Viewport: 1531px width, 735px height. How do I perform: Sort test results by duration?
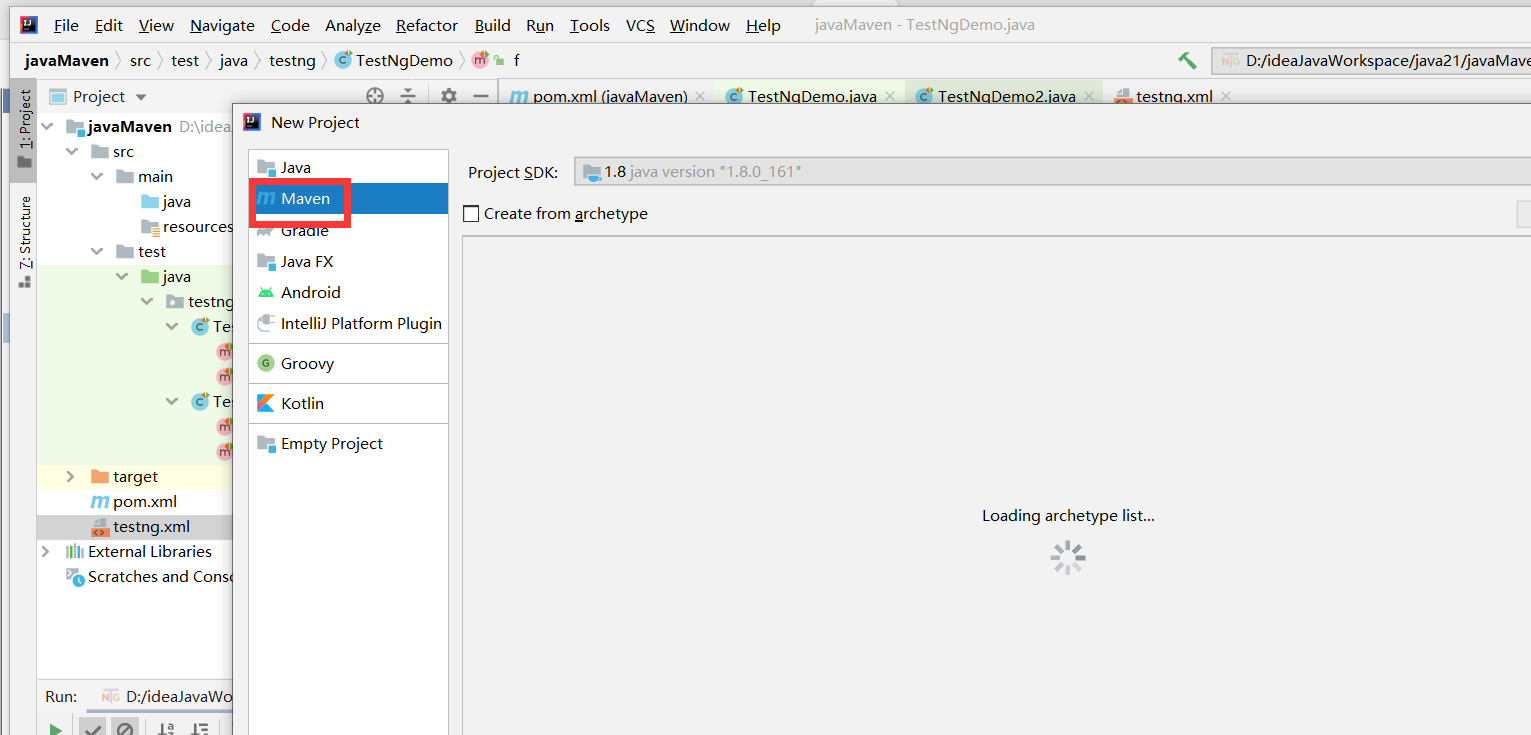[x=200, y=730]
